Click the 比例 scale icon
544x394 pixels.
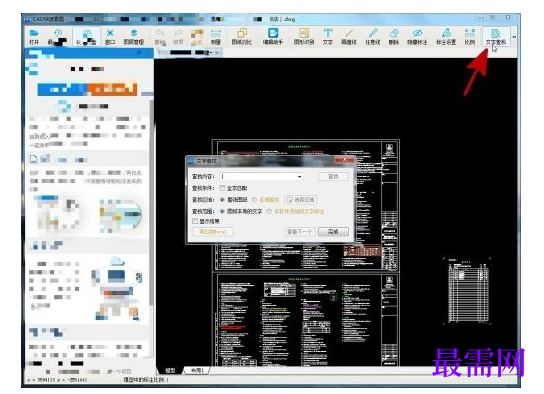[x=470, y=37]
